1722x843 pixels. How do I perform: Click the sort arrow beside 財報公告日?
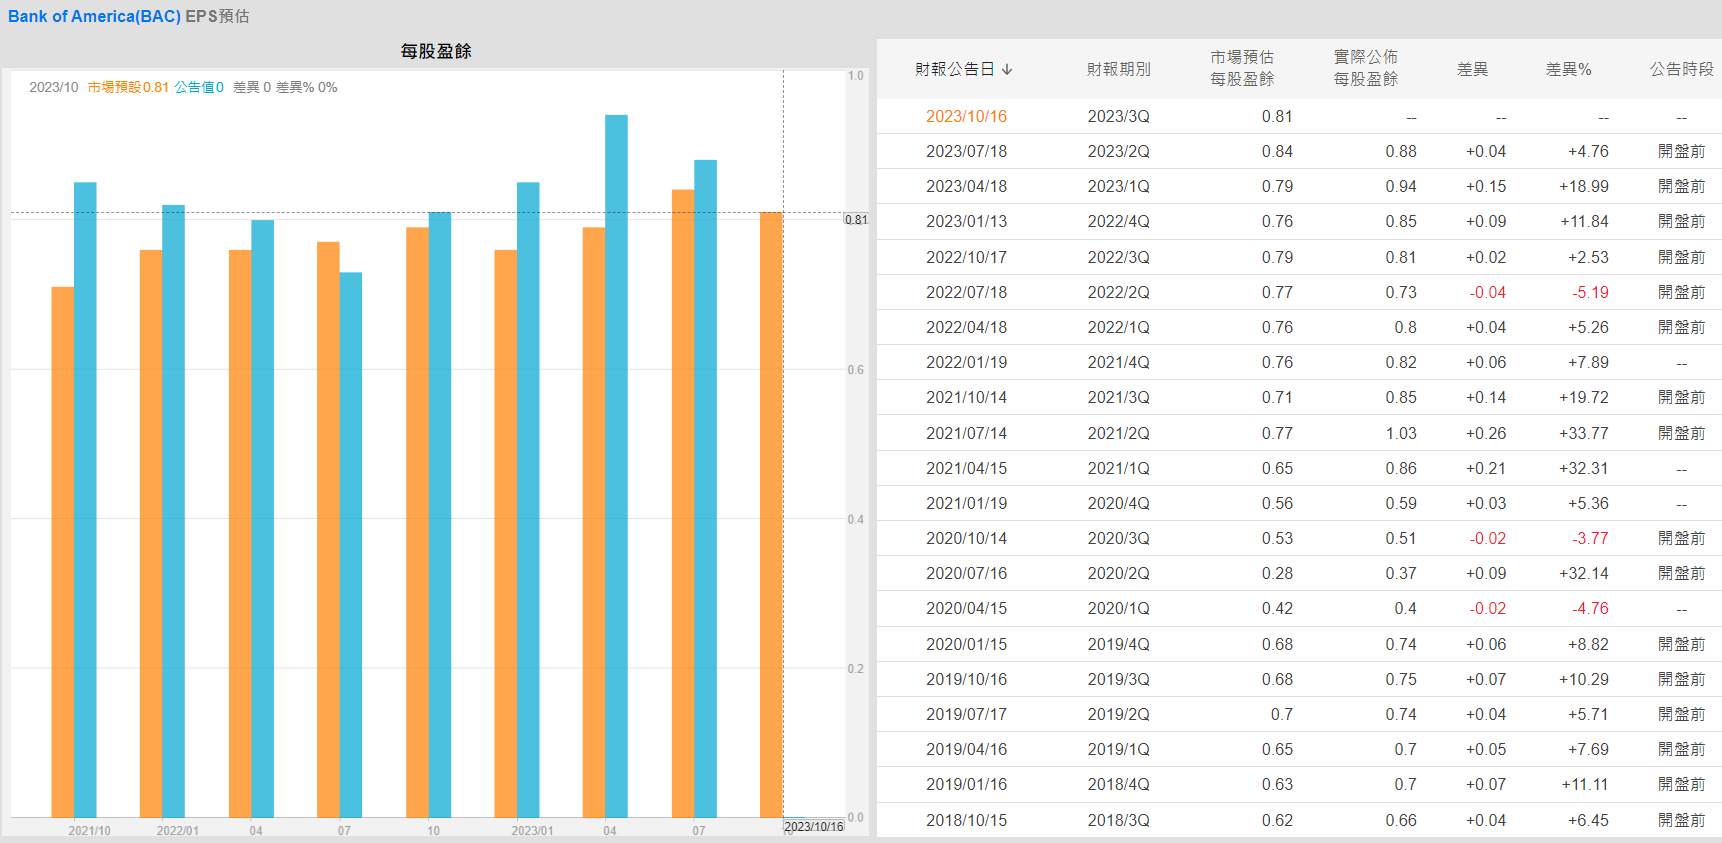pos(1007,69)
